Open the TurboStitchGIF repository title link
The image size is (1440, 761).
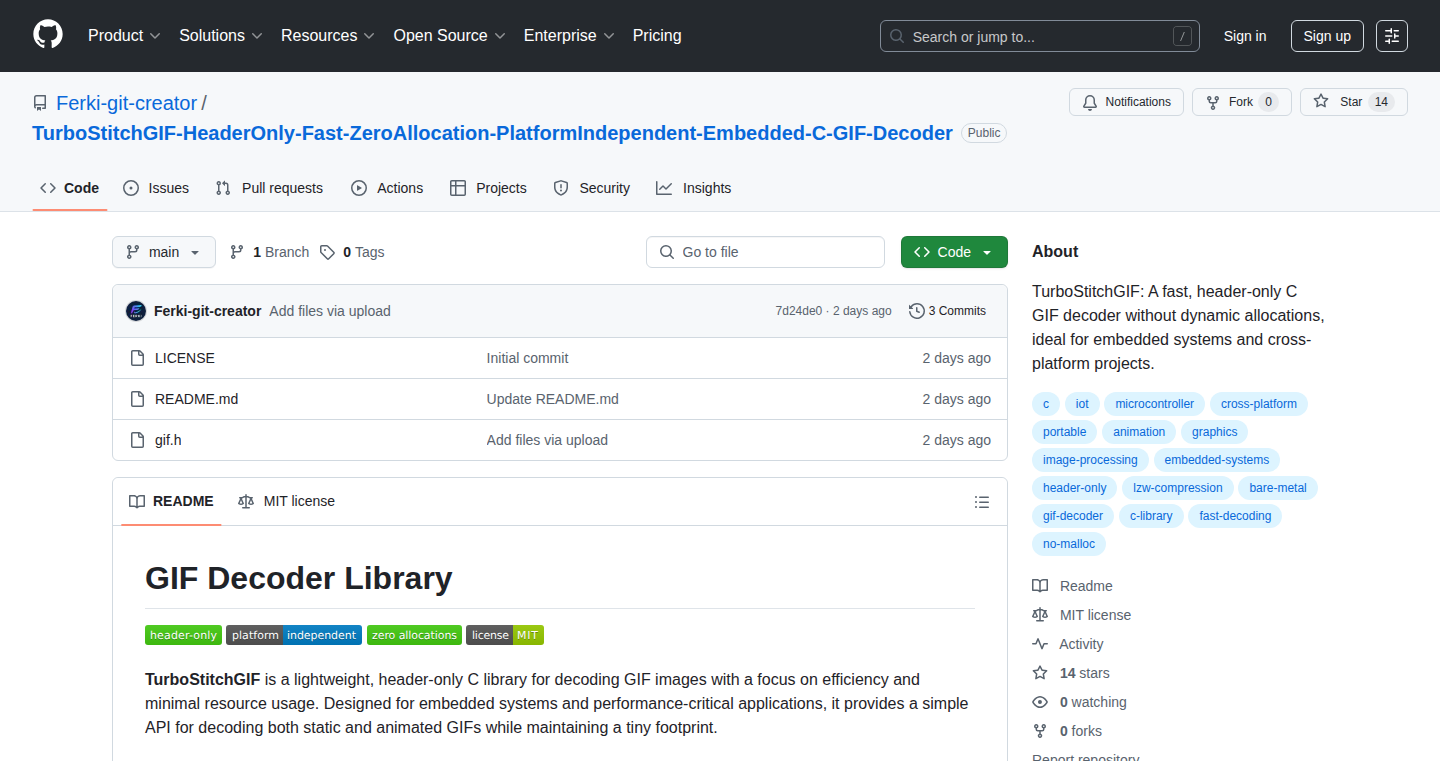click(493, 133)
